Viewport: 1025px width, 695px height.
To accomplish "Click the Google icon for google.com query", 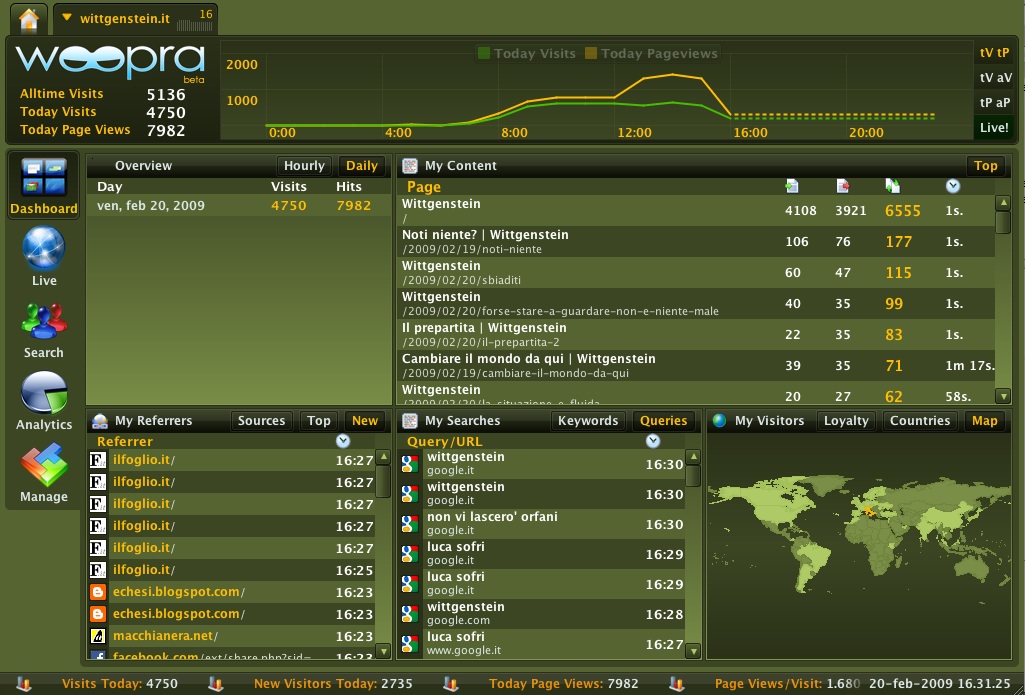I will [x=410, y=615].
